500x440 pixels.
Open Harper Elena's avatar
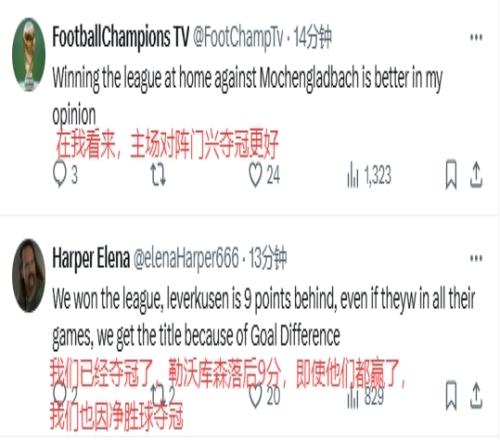click(29, 275)
